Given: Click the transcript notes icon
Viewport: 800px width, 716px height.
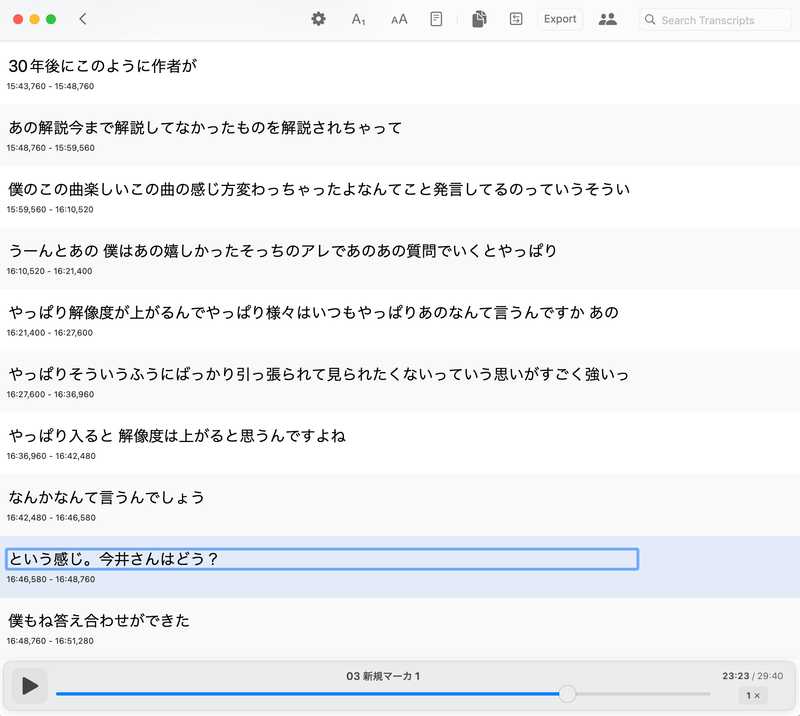Looking at the screenshot, I should (x=438, y=18).
